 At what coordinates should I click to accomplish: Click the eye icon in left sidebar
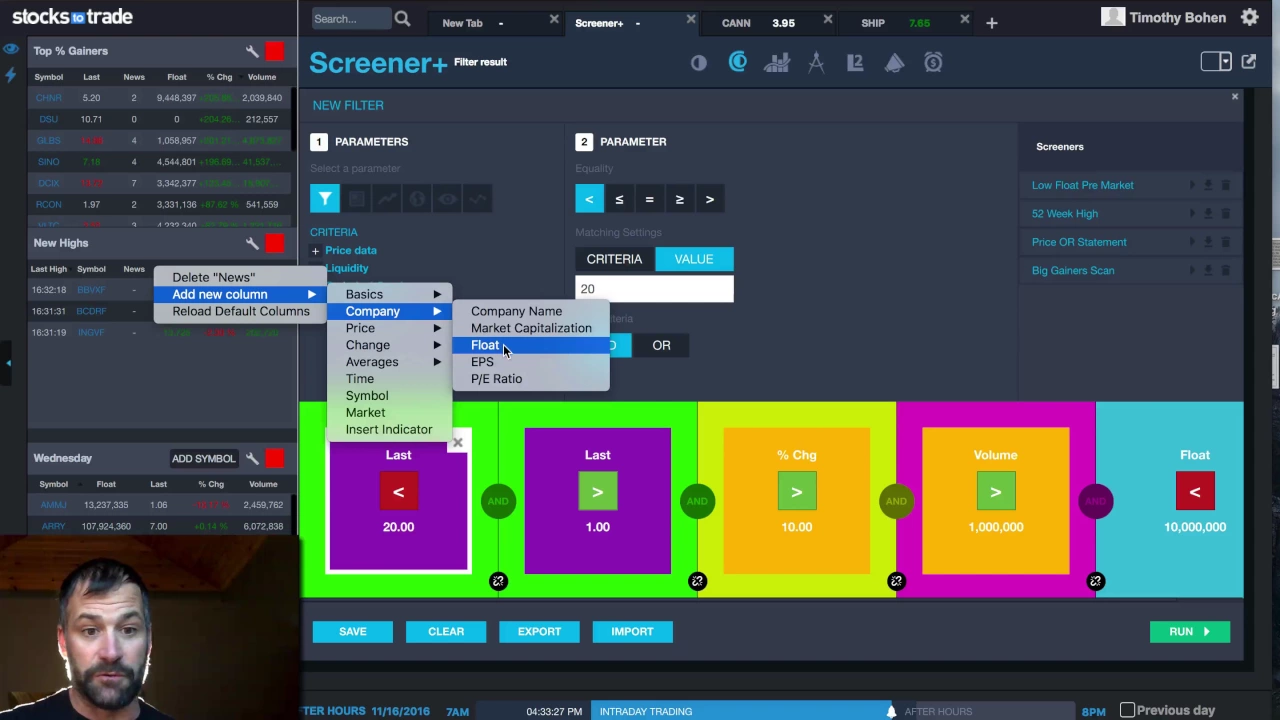tap(11, 49)
